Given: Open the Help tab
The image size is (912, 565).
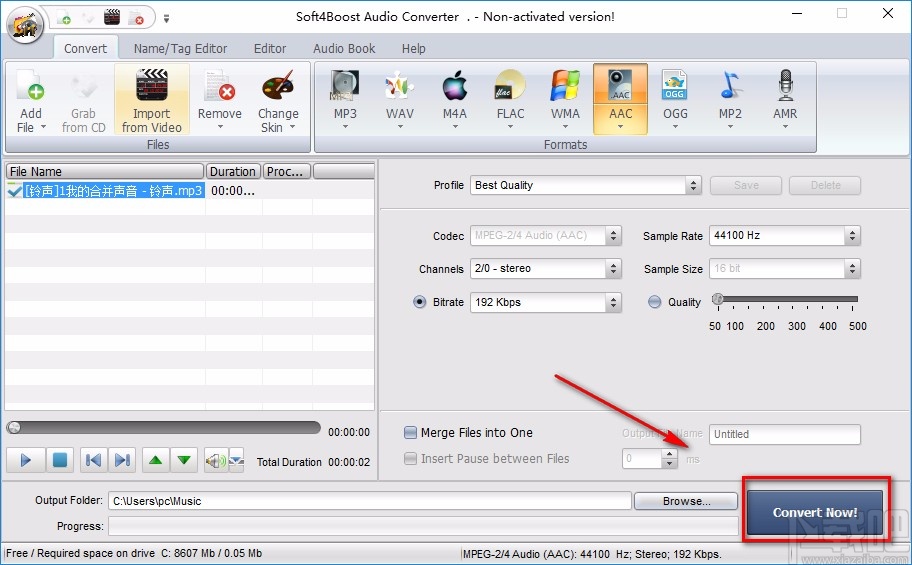Looking at the screenshot, I should [414, 48].
